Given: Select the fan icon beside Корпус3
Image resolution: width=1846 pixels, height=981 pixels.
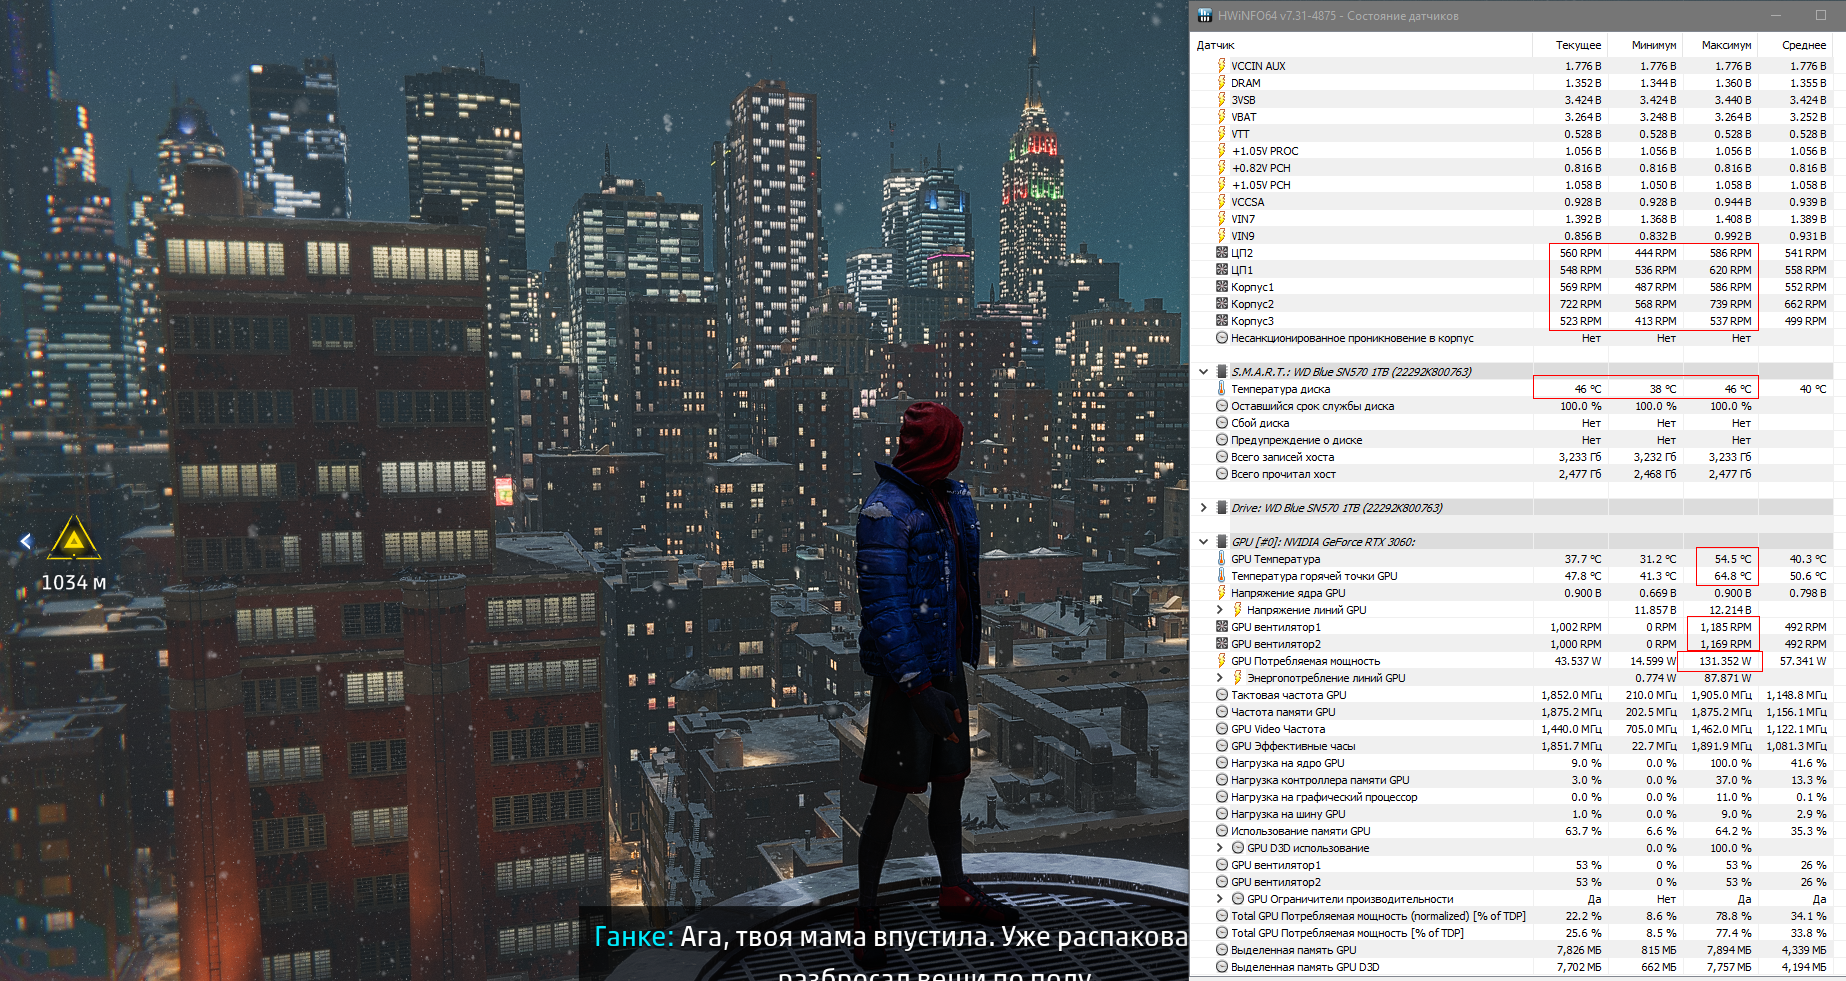Looking at the screenshot, I should [x=1221, y=321].
